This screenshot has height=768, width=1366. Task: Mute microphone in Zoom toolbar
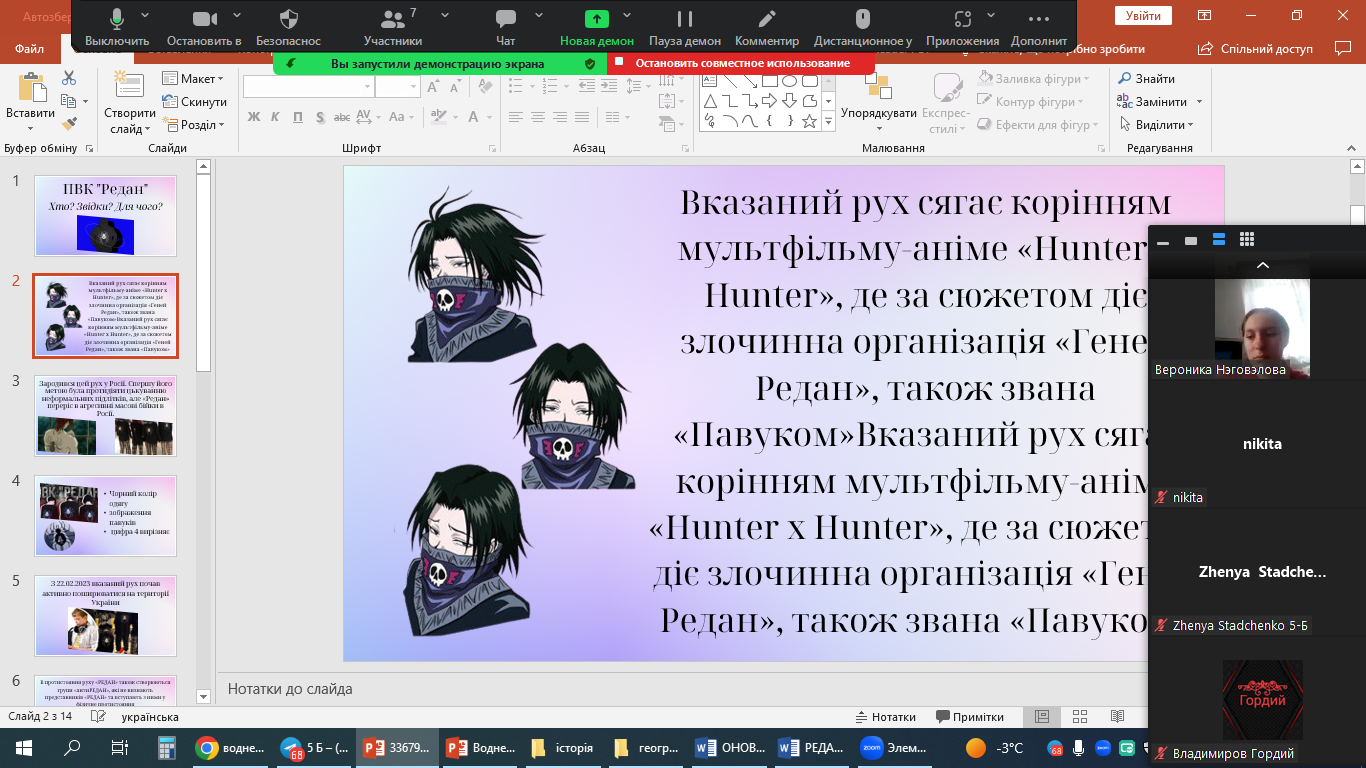pyautogui.click(x=117, y=25)
